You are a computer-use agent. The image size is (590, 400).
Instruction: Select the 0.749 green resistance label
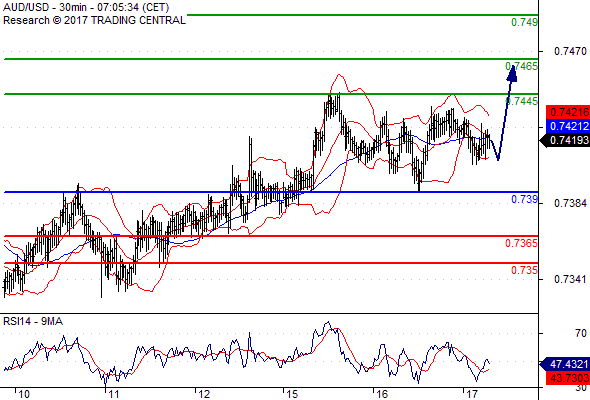(x=525, y=22)
